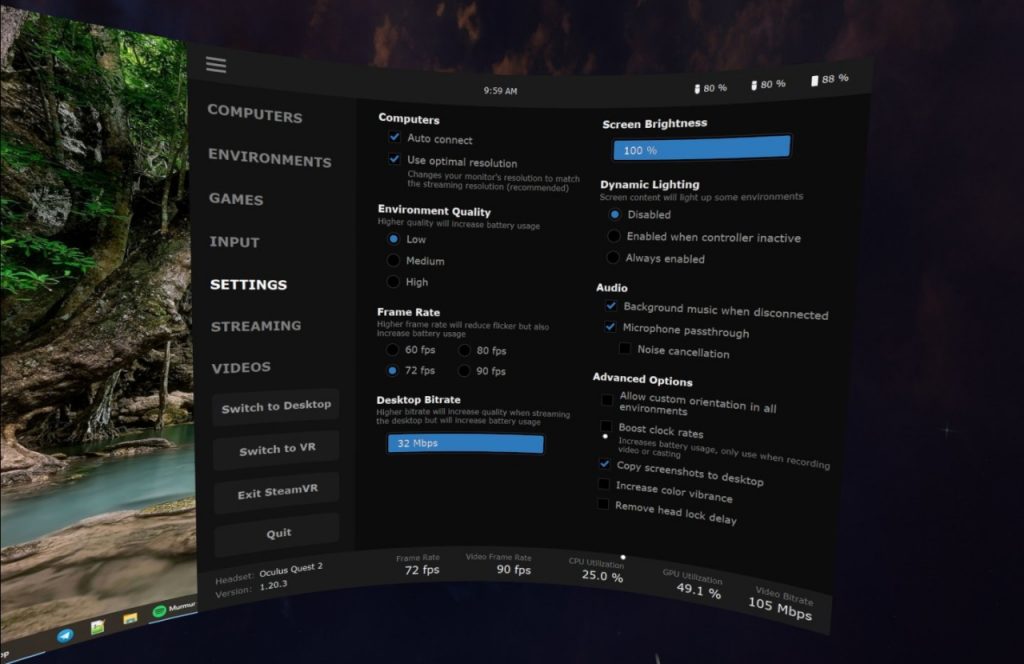
Task: Set frame rate to 80 fps
Action: tap(464, 351)
